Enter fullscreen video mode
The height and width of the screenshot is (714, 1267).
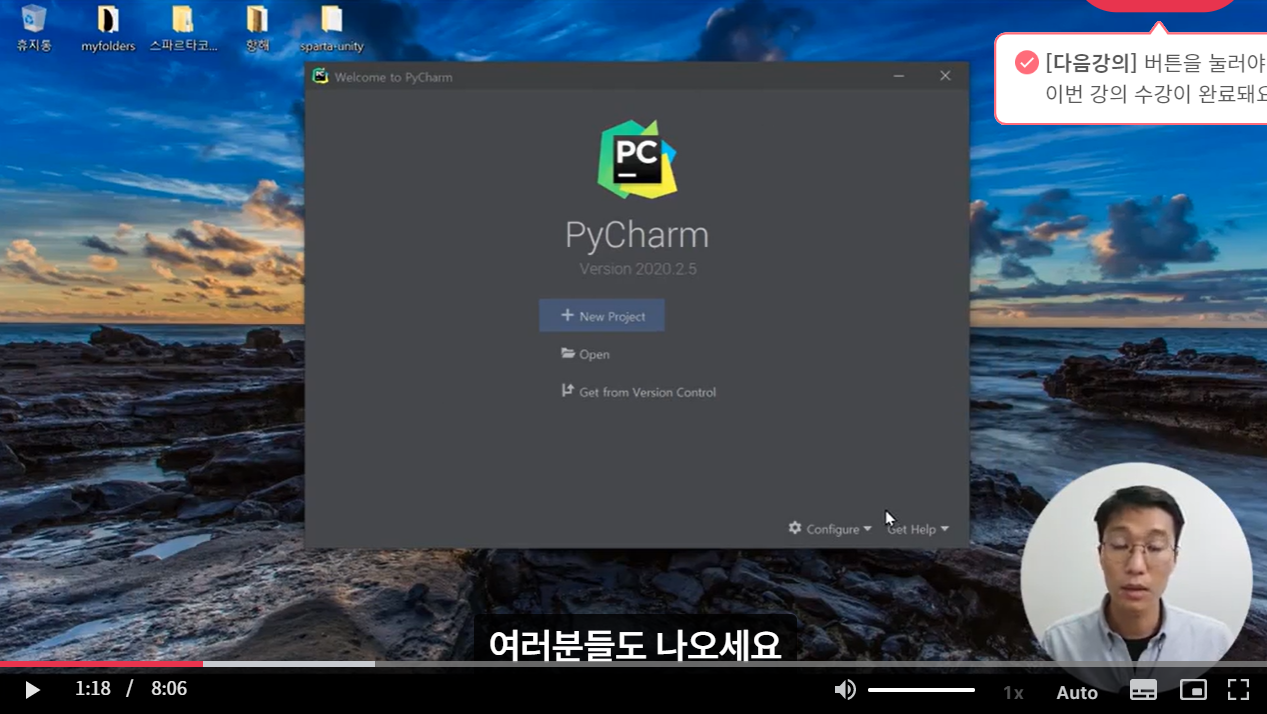(1239, 690)
